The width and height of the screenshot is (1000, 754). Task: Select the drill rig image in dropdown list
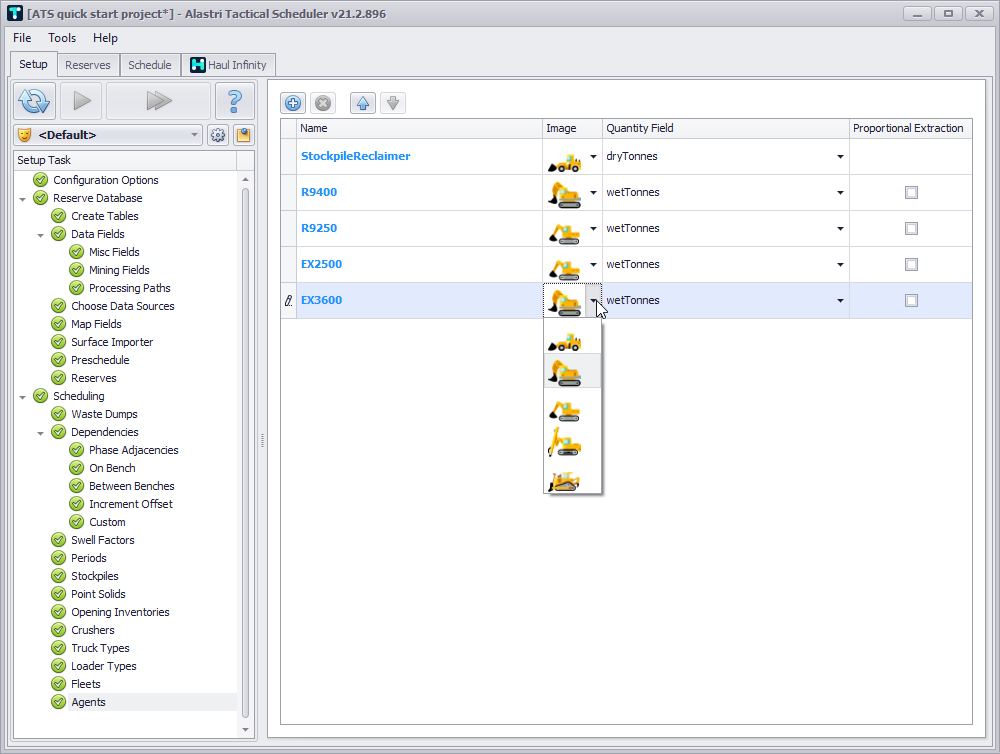click(565, 442)
